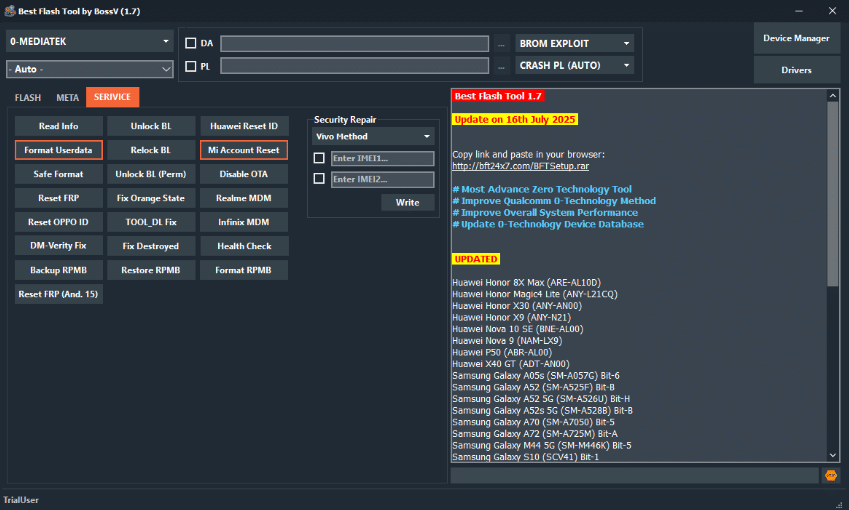Click the Unlock BL (Perm) button
This screenshot has height=510, width=849.
pyautogui.click(x=151, y=174)
